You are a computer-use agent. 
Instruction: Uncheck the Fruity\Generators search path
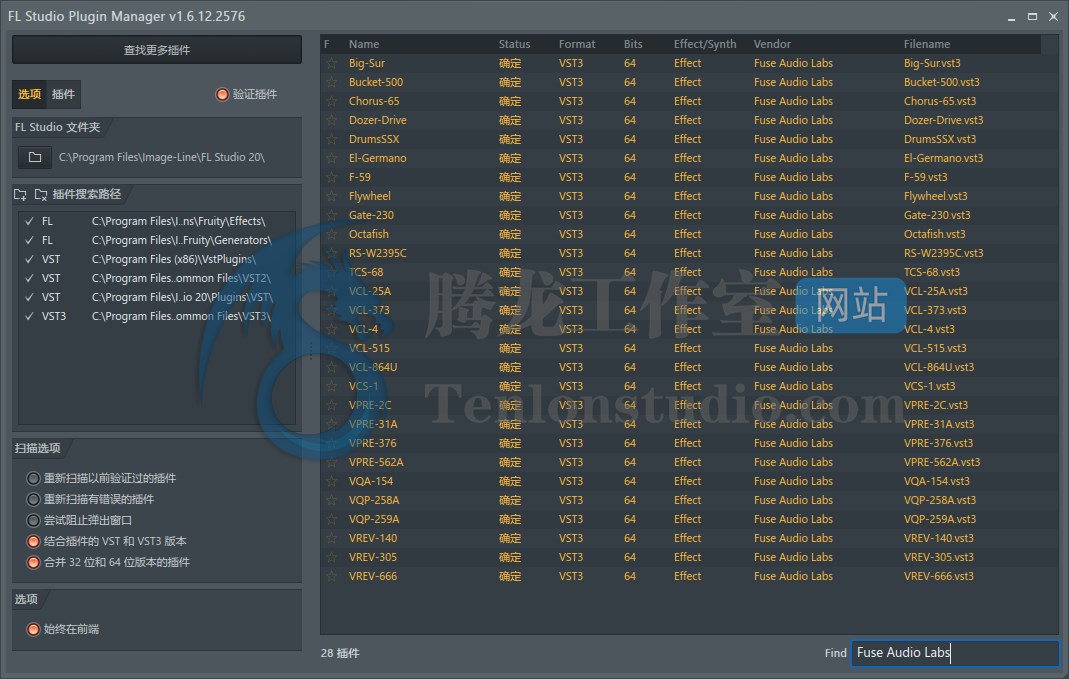click(x=29, y=241)
